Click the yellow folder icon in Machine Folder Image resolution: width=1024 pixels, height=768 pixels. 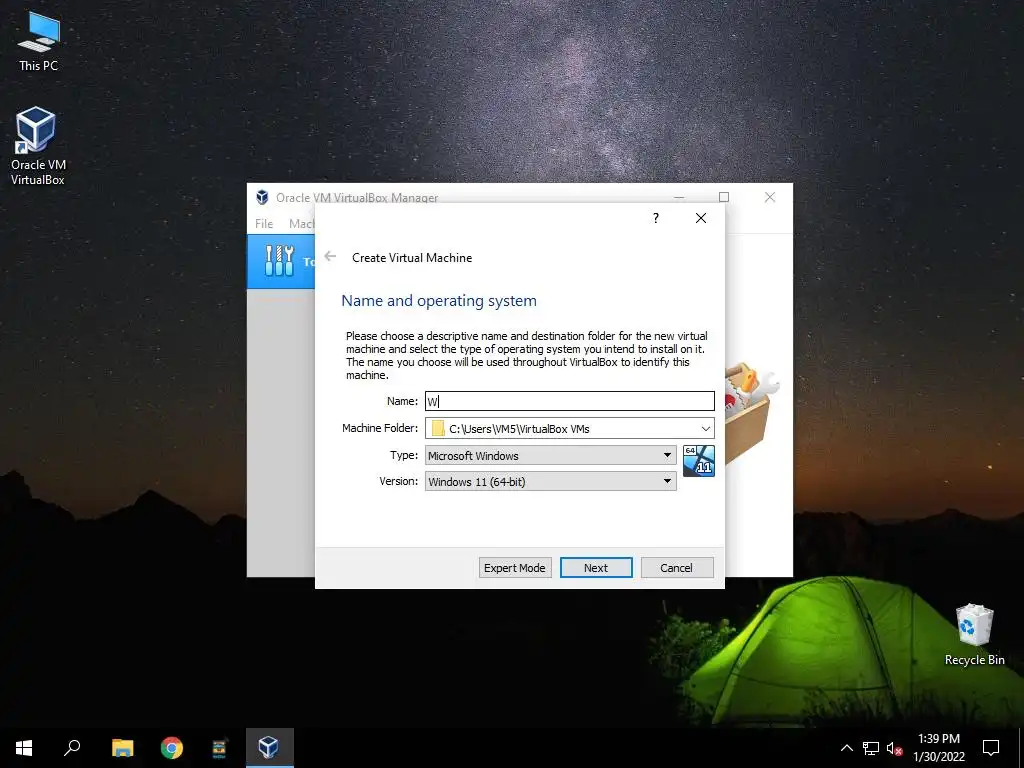[438, 428]
